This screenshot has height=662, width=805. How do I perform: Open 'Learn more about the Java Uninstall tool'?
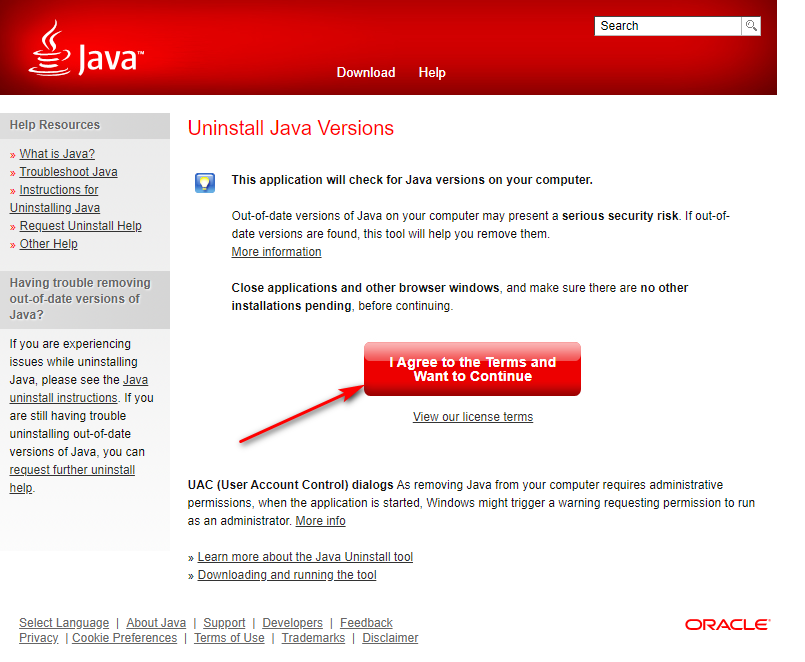(305, 556)
